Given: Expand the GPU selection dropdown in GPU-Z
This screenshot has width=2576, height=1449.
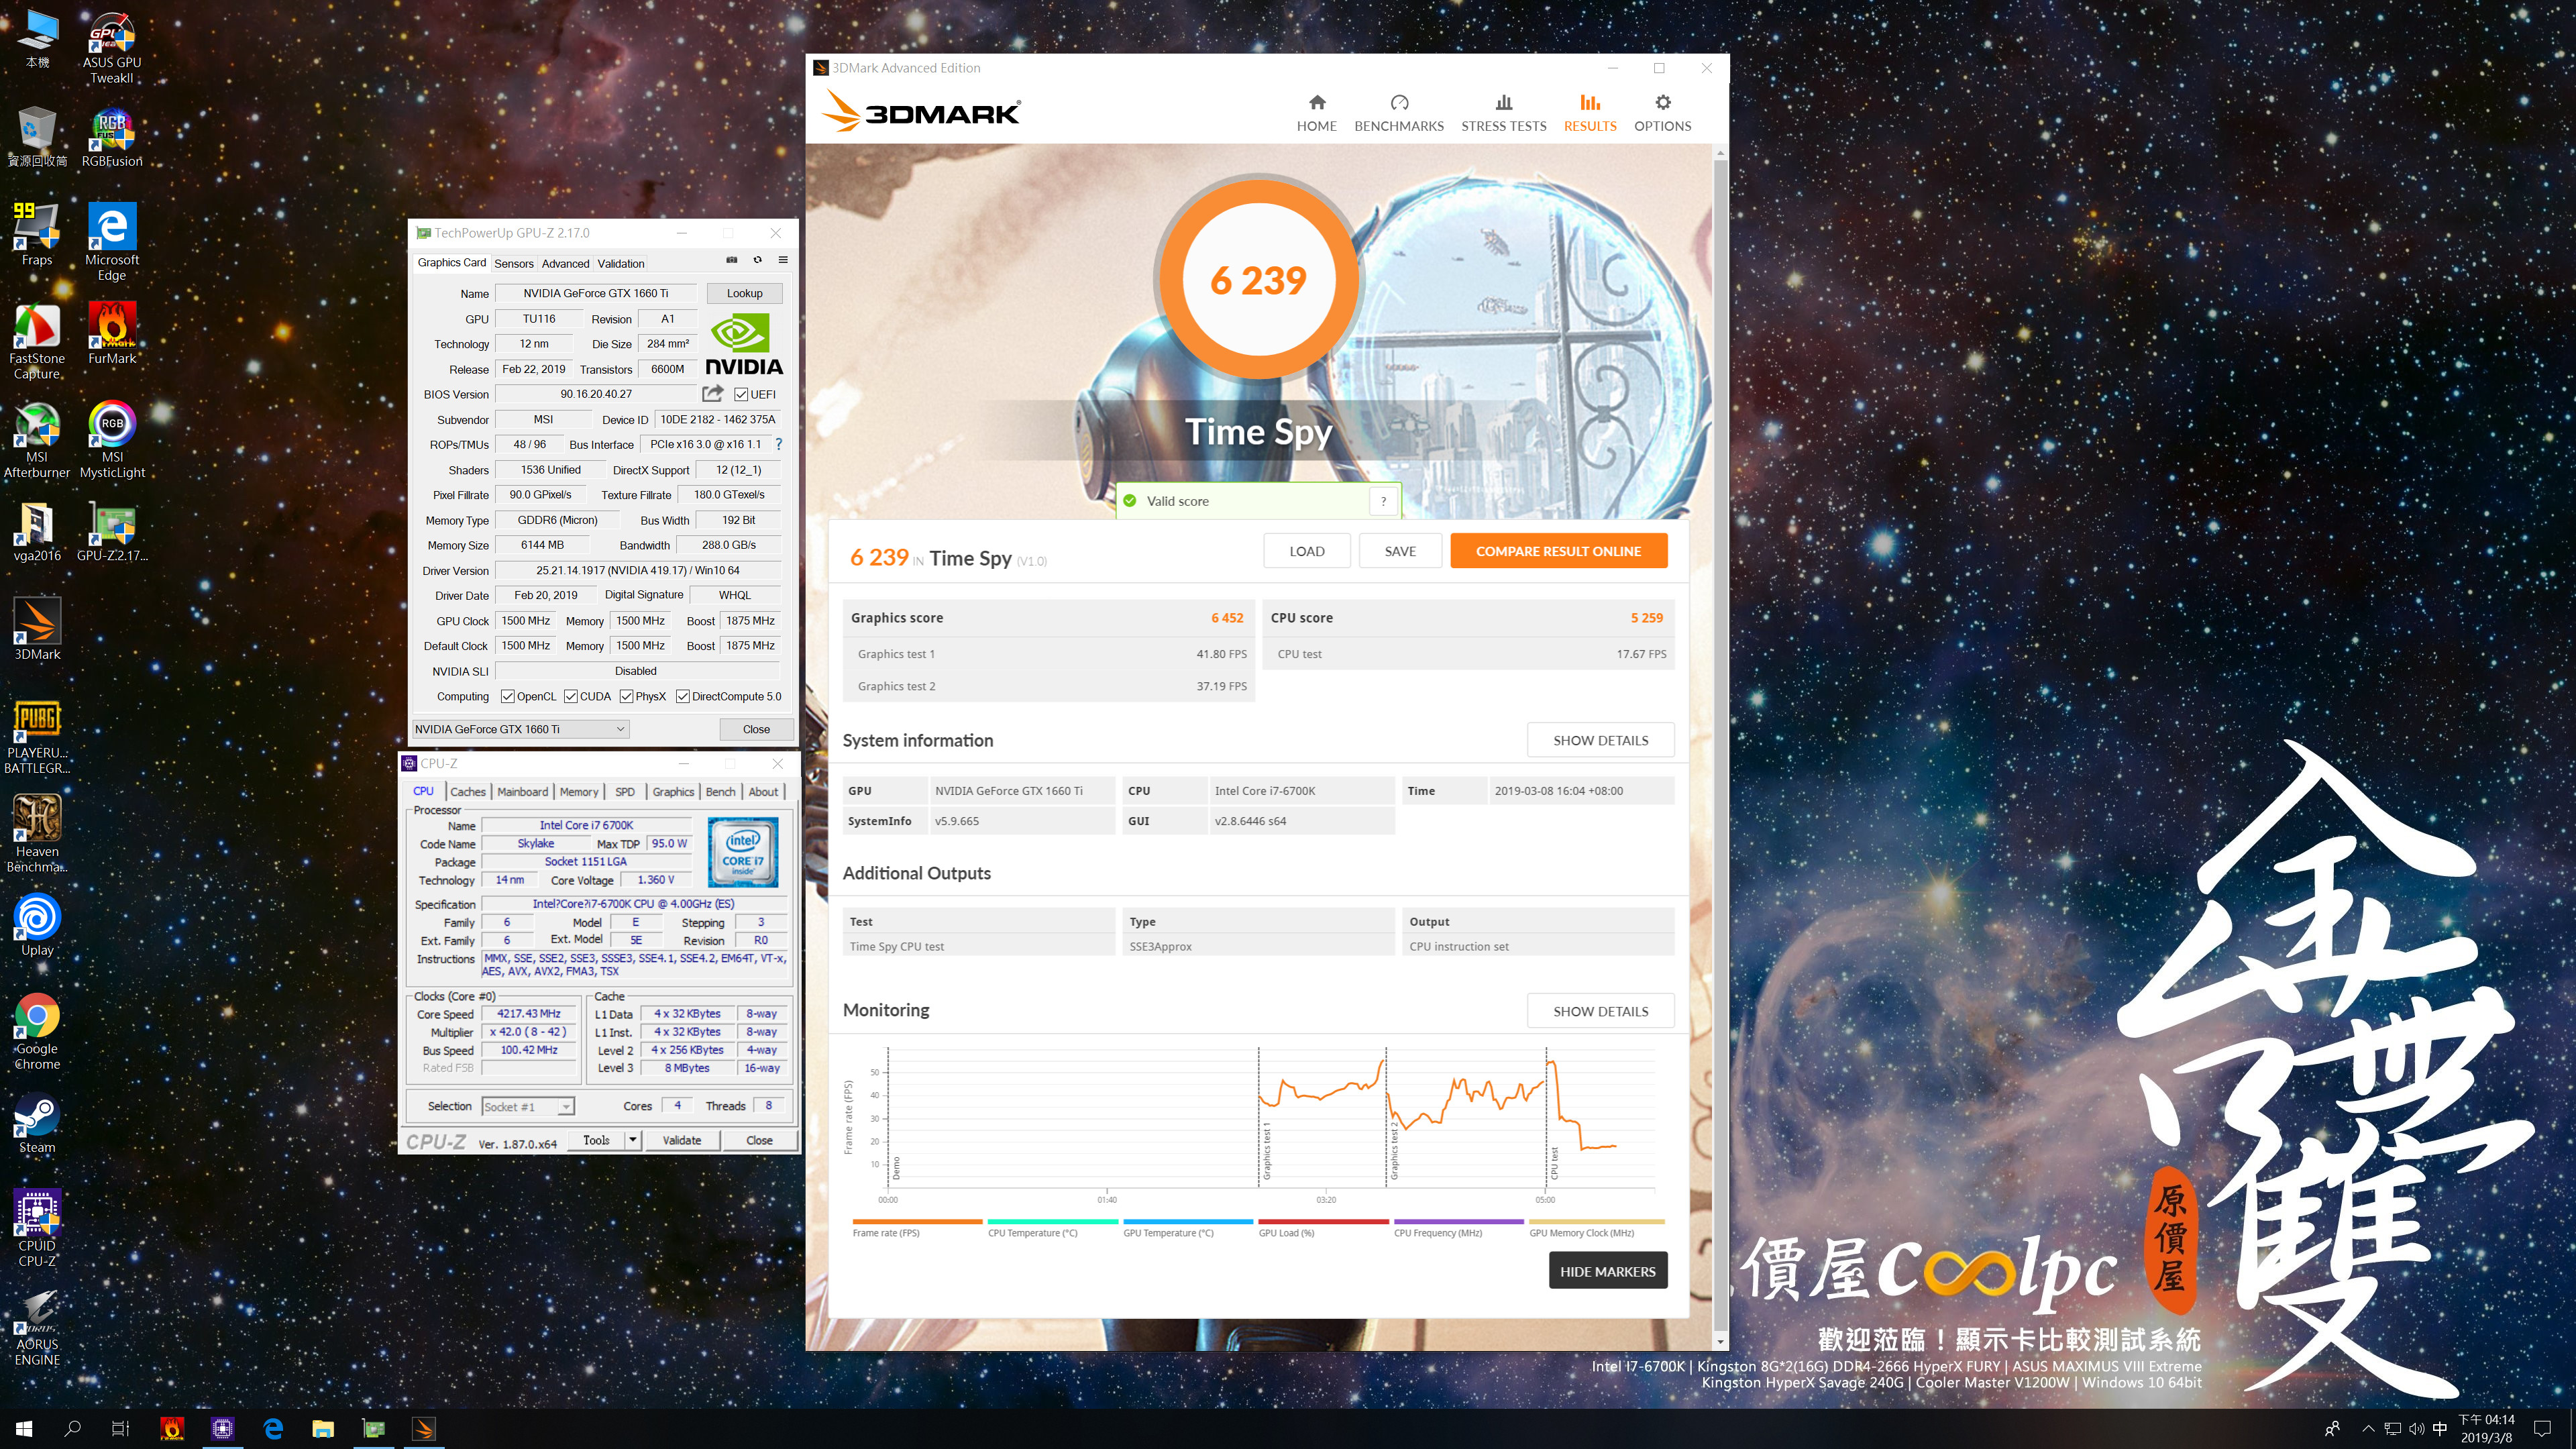Looking at the screenshot, I should (x=520, y=729).
